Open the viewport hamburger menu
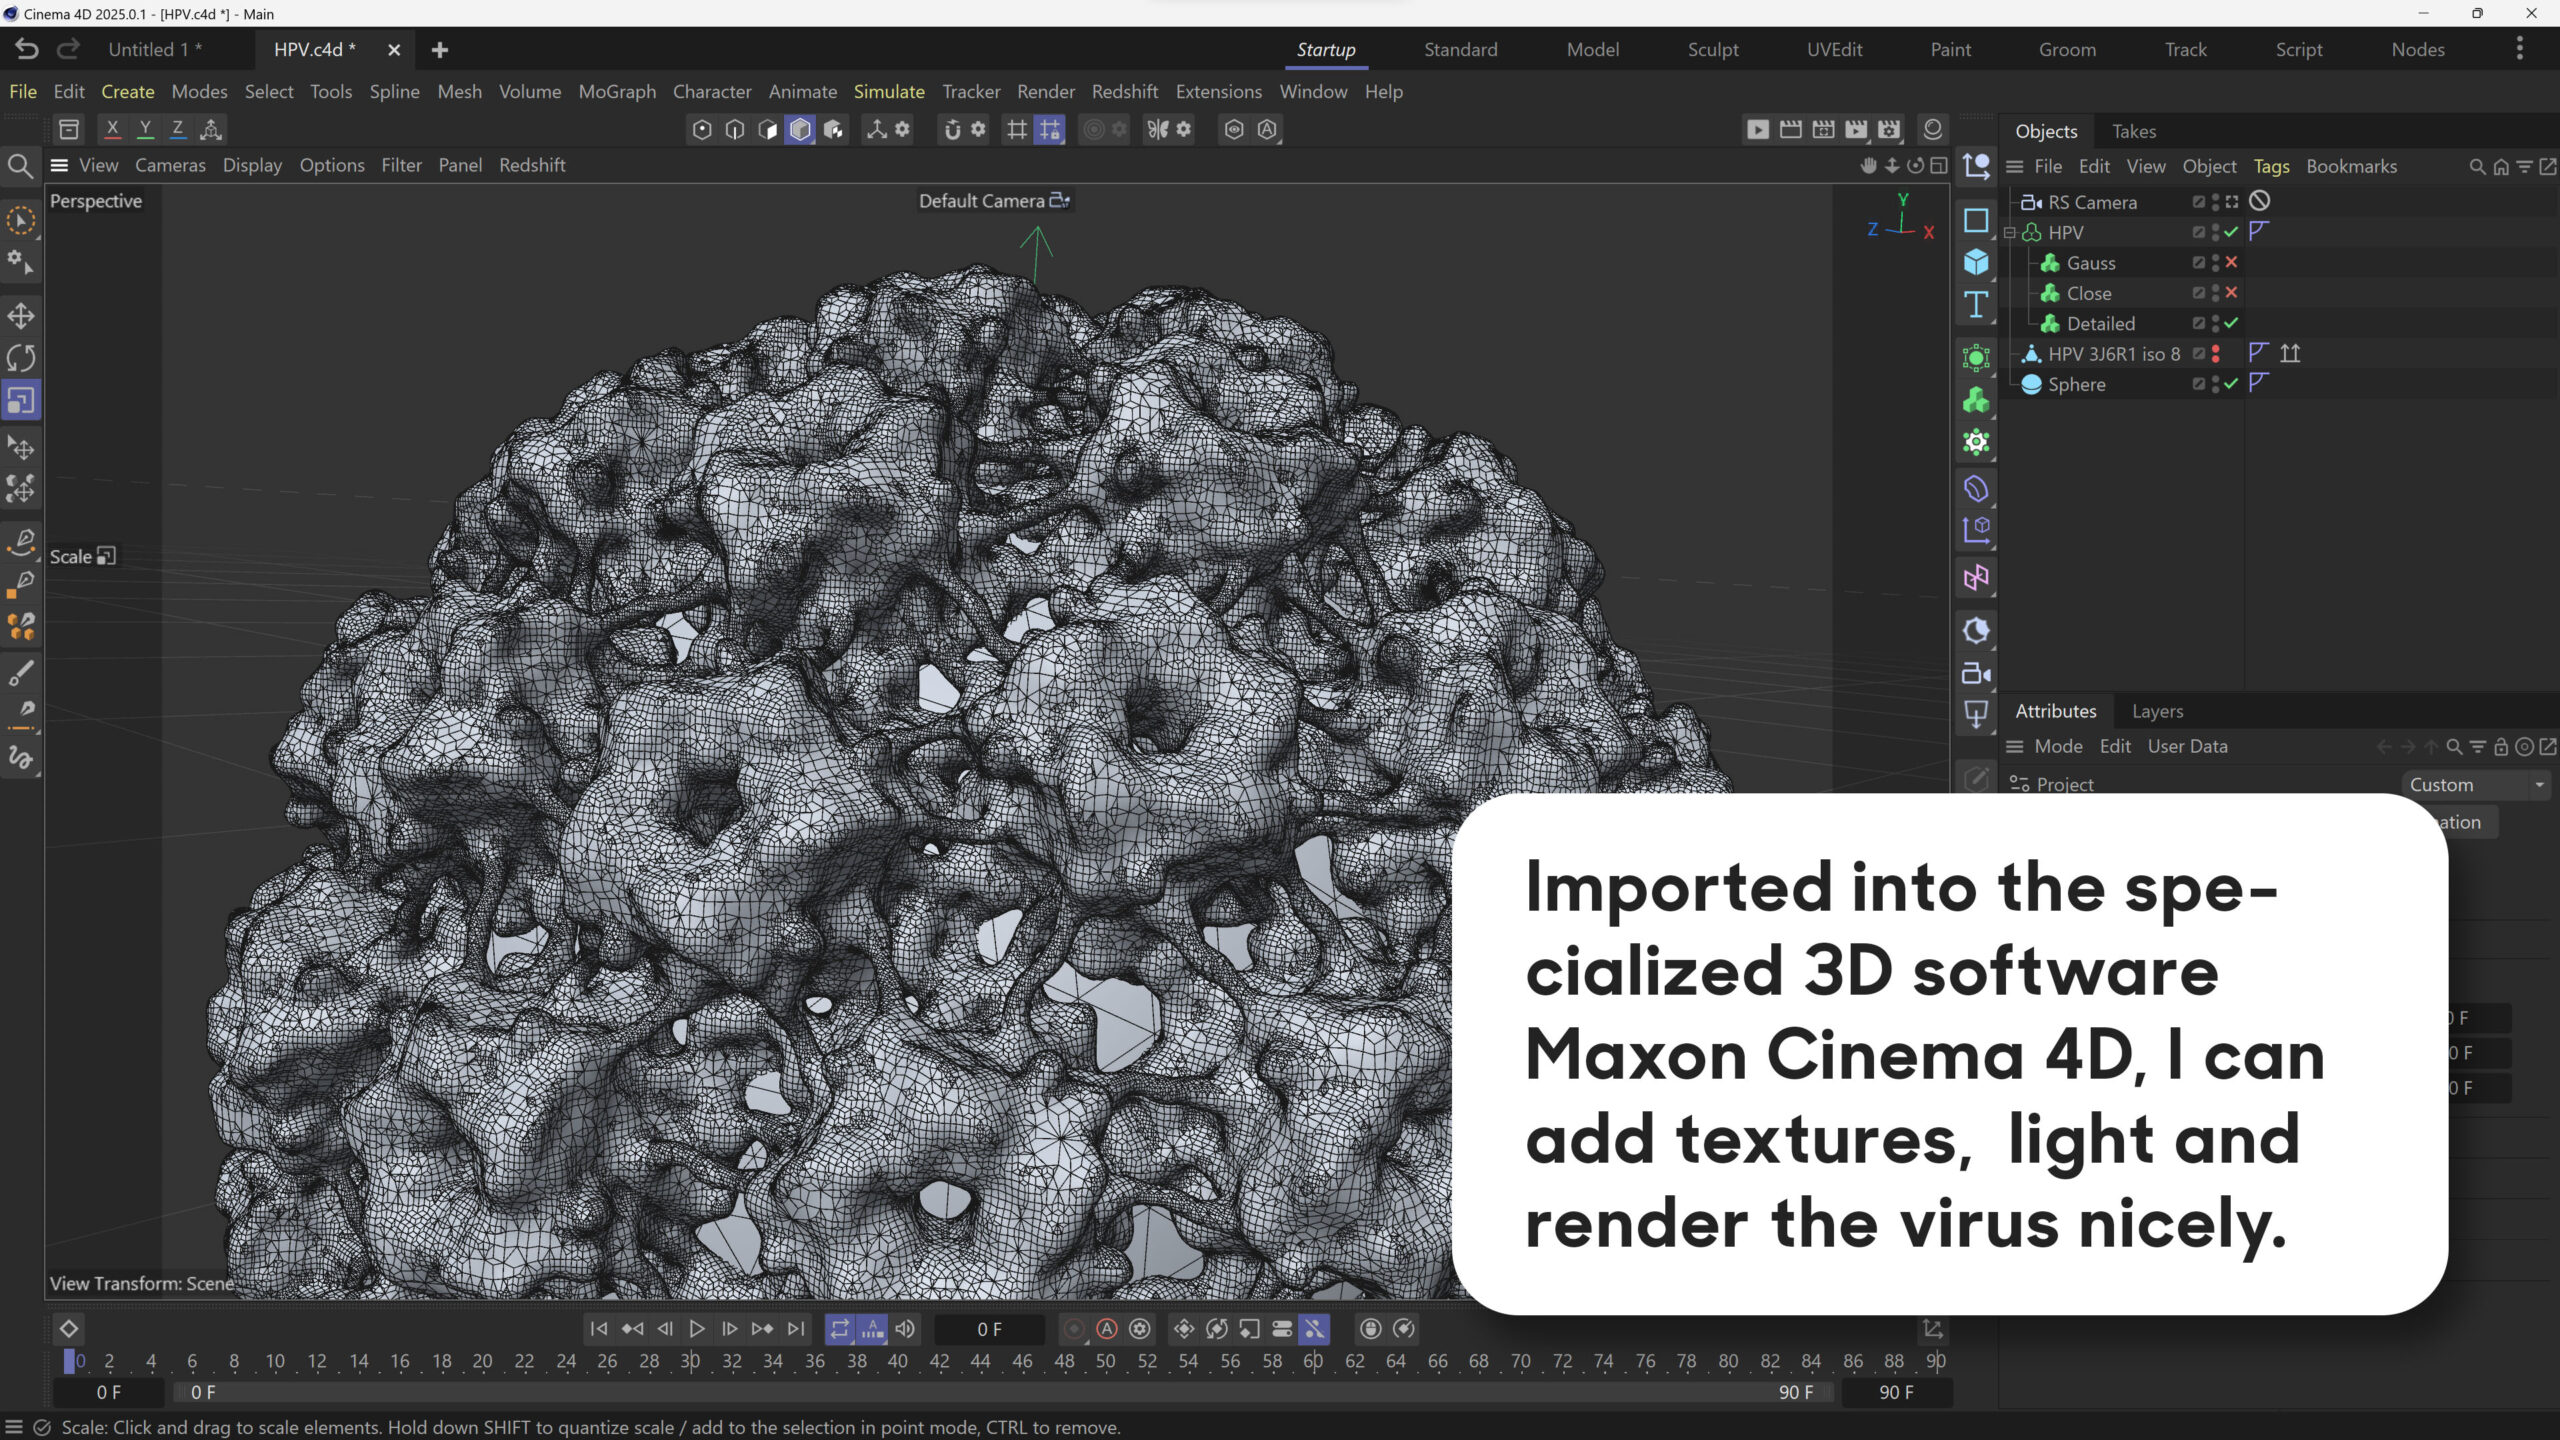Viewport: 2560px width, 1440px height. coord(59,166)
